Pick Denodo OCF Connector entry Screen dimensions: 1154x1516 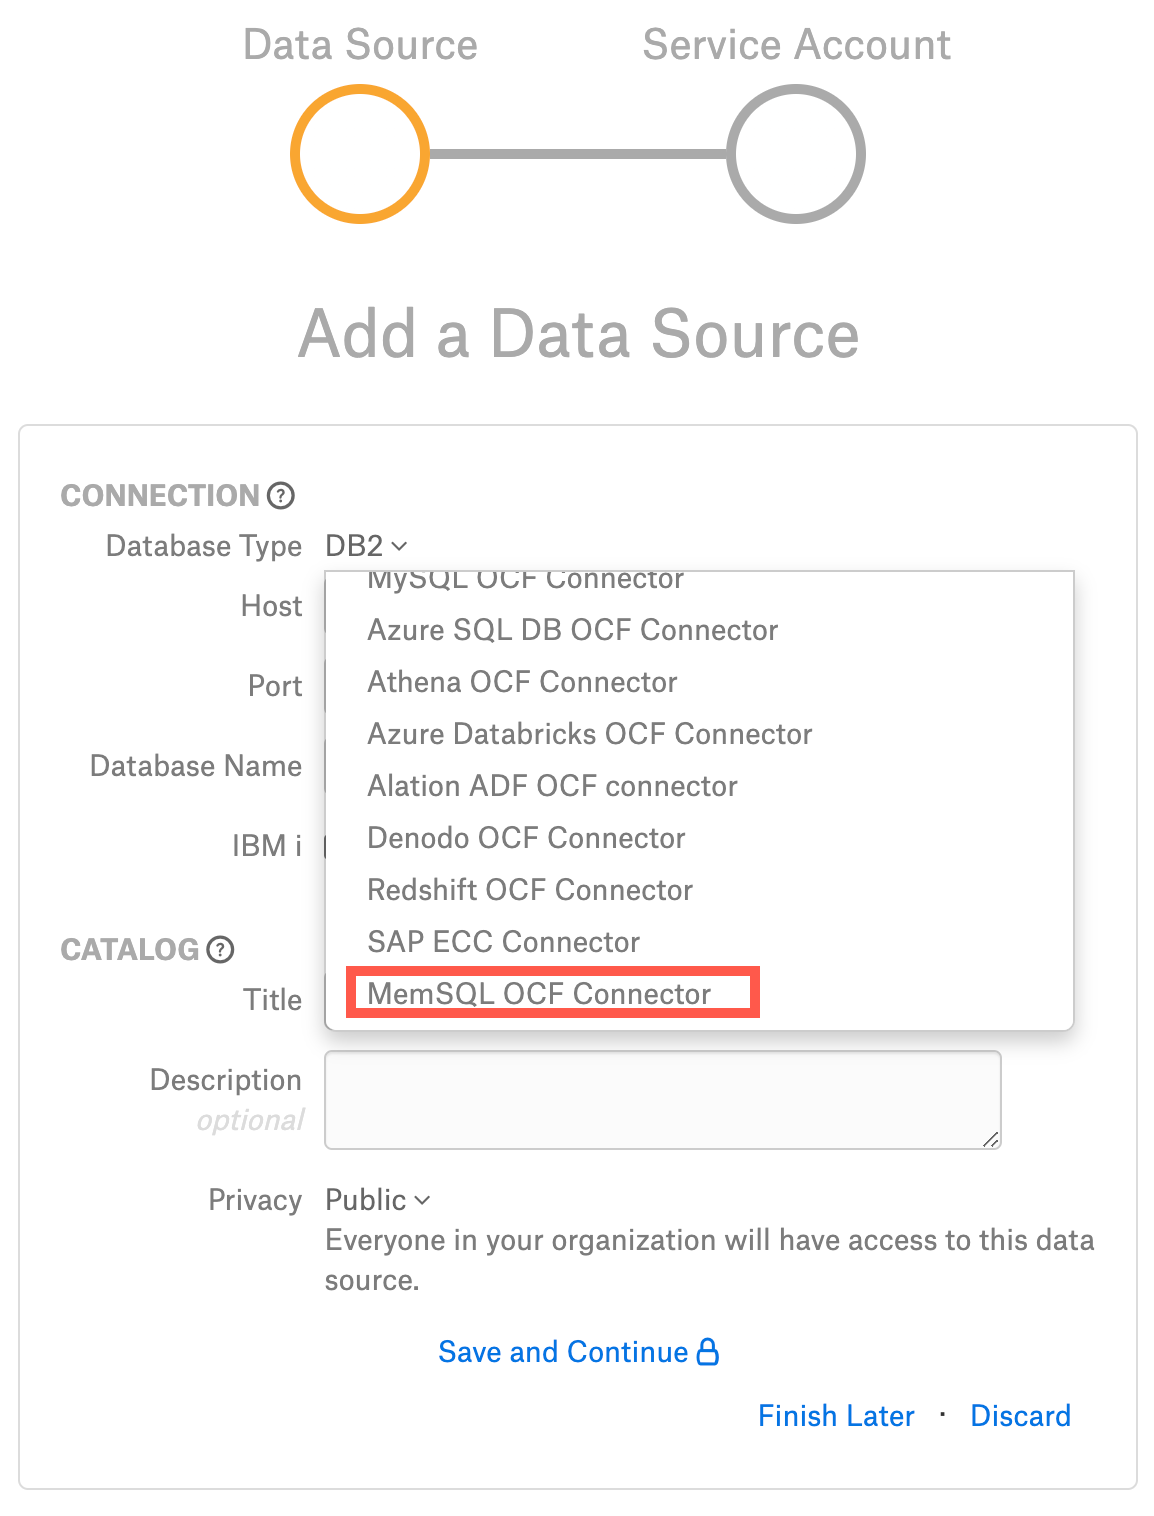pyautogui.click(x=526, y=838)
